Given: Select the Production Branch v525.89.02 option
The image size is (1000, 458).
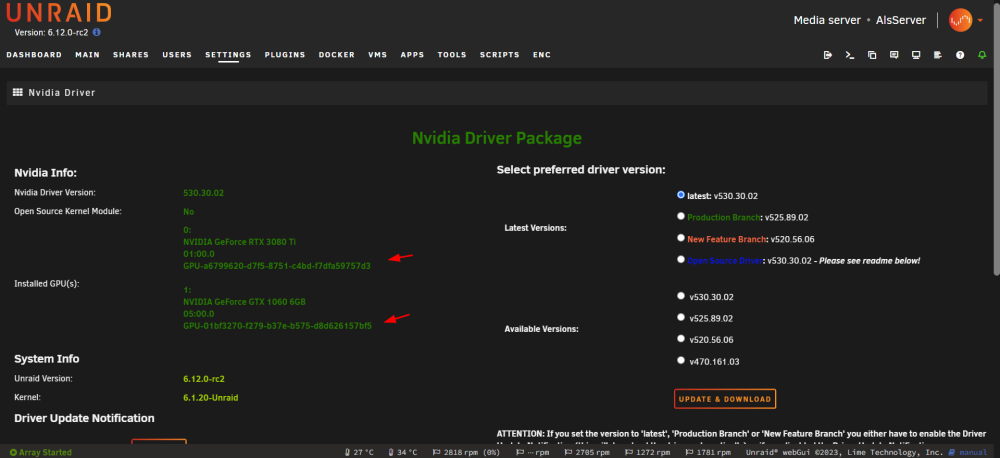Looking at the screenshot, I should [x=681, y=216].
